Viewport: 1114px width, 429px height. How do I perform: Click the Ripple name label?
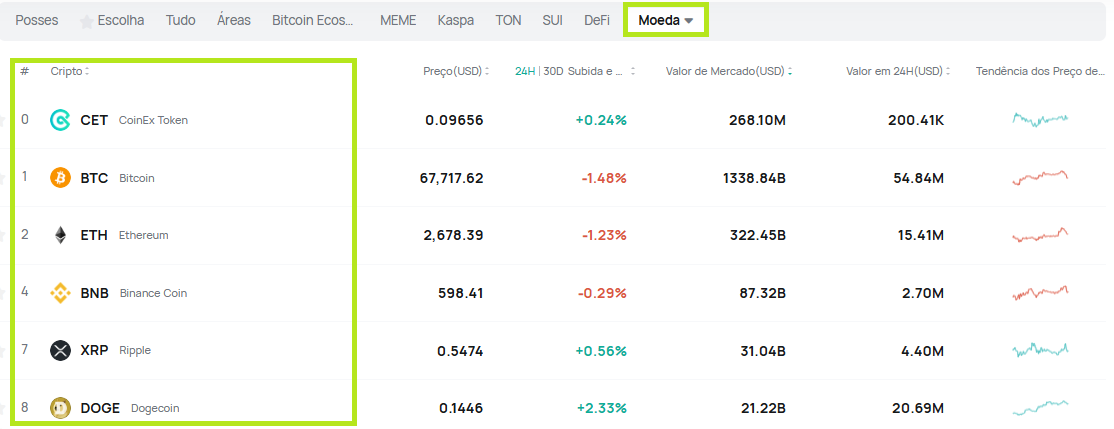click(x=135, y=350)
